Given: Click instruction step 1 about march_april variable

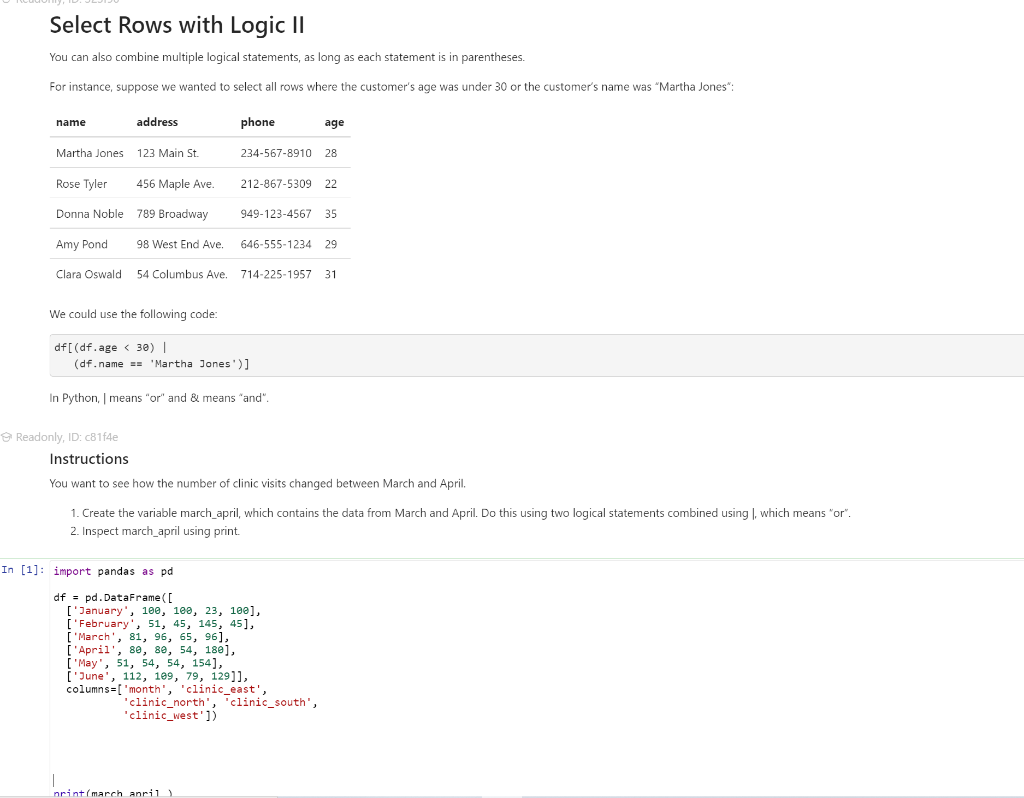Looking at the screenshot, I should tap(460, 513).
